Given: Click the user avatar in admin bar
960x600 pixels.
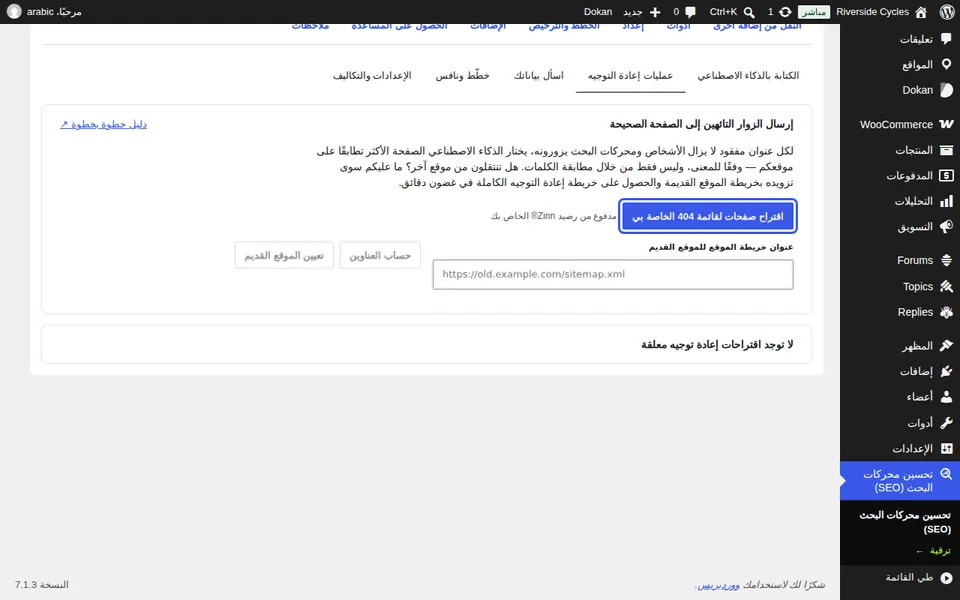Looking at the screenshot, I should [x=13, y=12].
